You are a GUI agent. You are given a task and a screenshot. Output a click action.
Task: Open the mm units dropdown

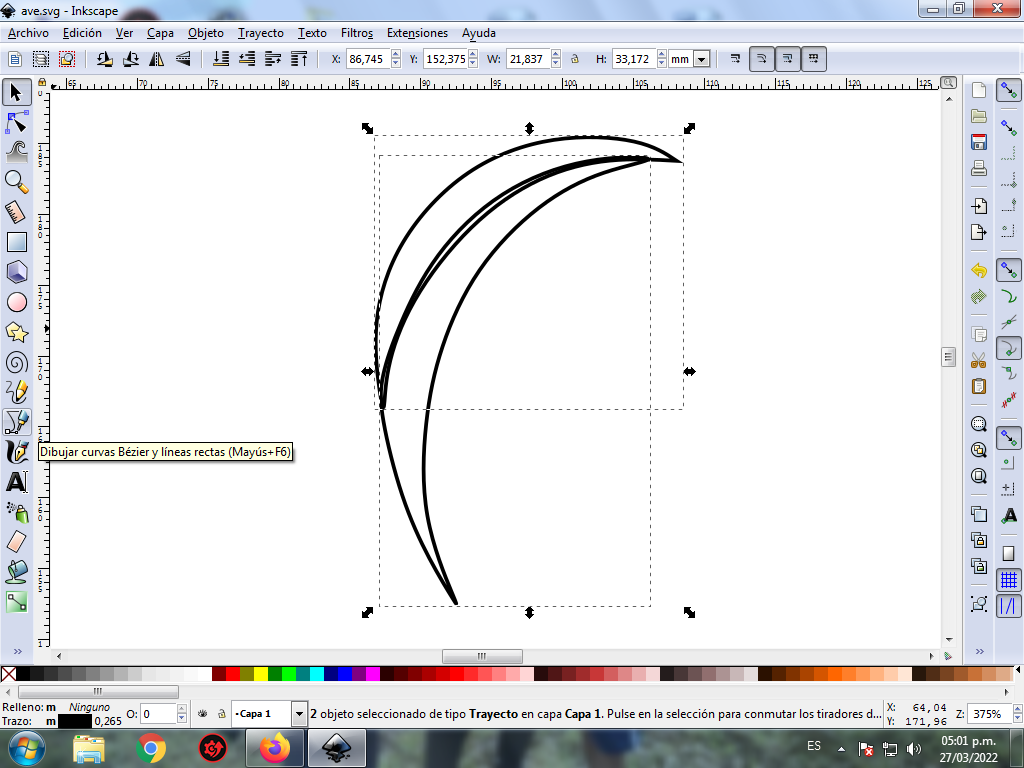(x=701, y=60)
